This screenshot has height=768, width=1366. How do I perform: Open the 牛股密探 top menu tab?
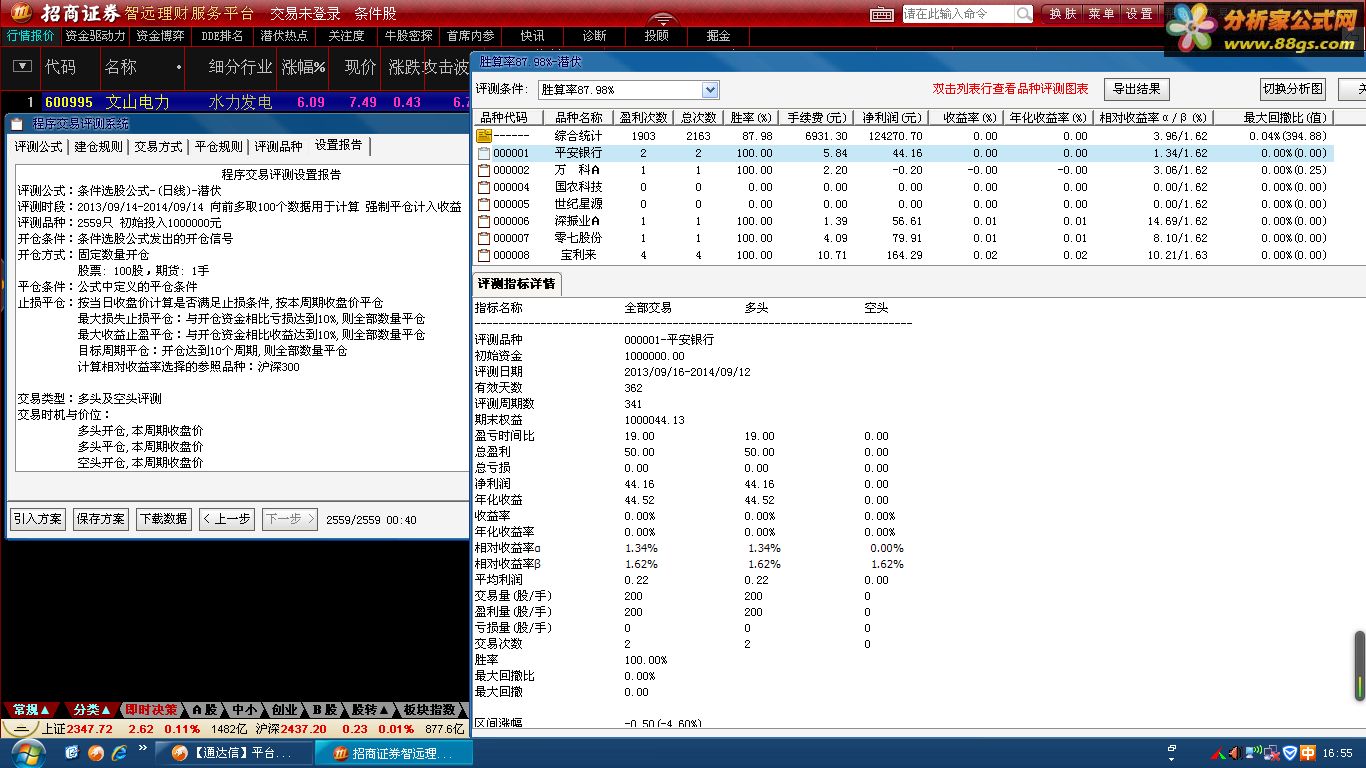409,36
